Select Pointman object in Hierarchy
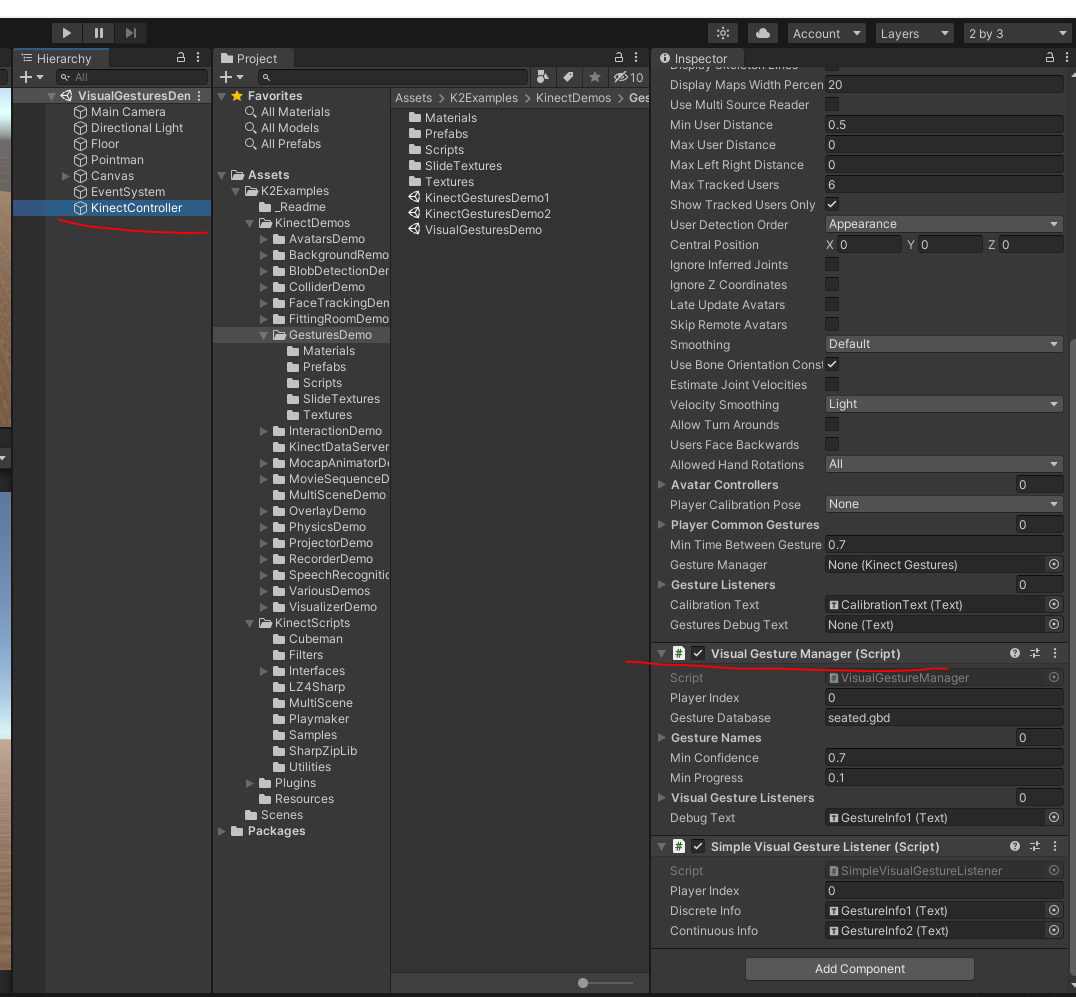The image size is (1076, 997). coord(117,160)
